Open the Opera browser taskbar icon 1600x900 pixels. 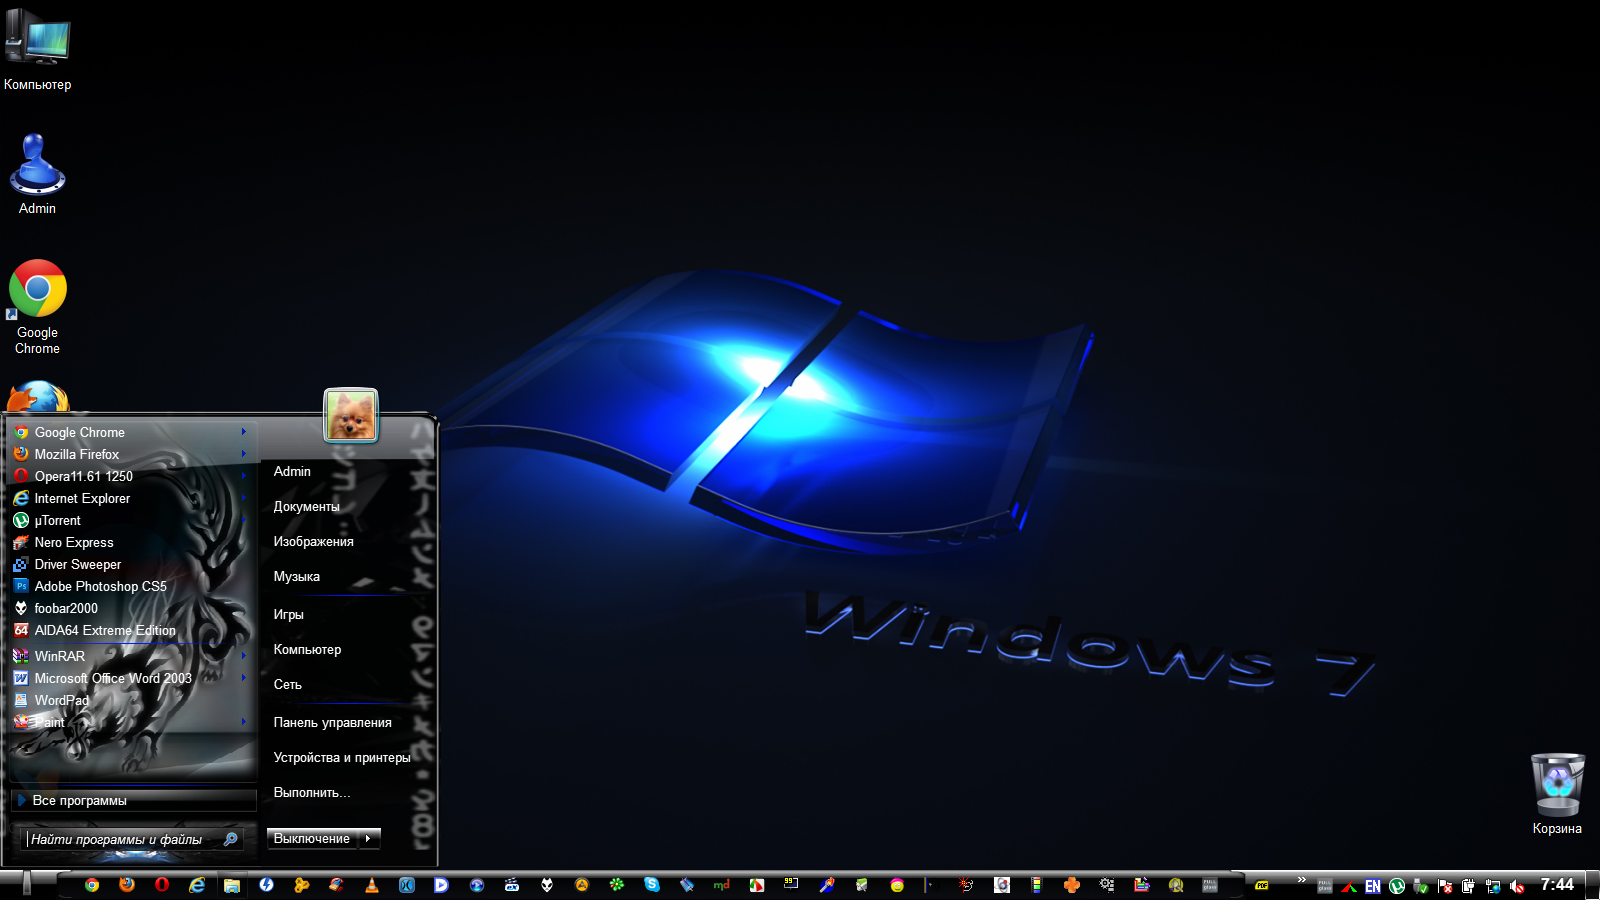tap(162, 885)
